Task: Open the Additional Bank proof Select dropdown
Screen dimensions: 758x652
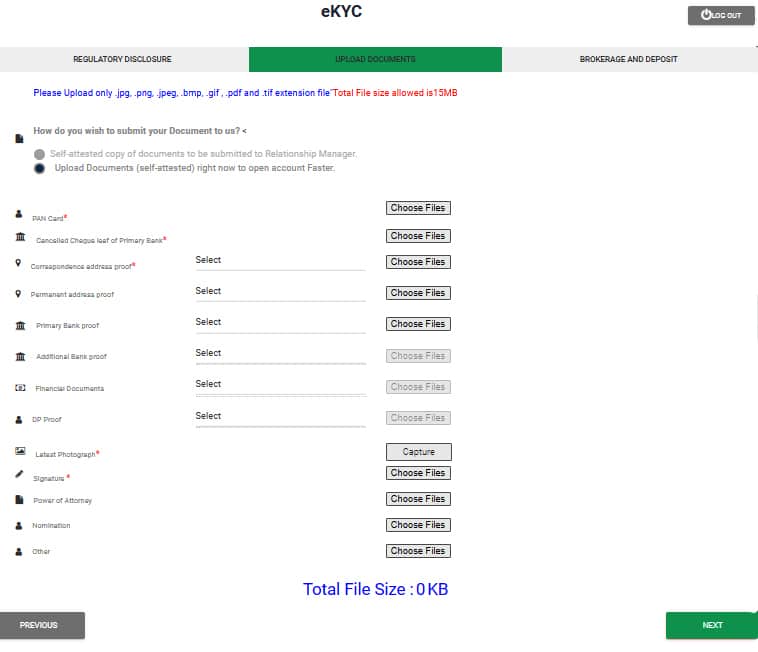Action: tap(280, 355)
